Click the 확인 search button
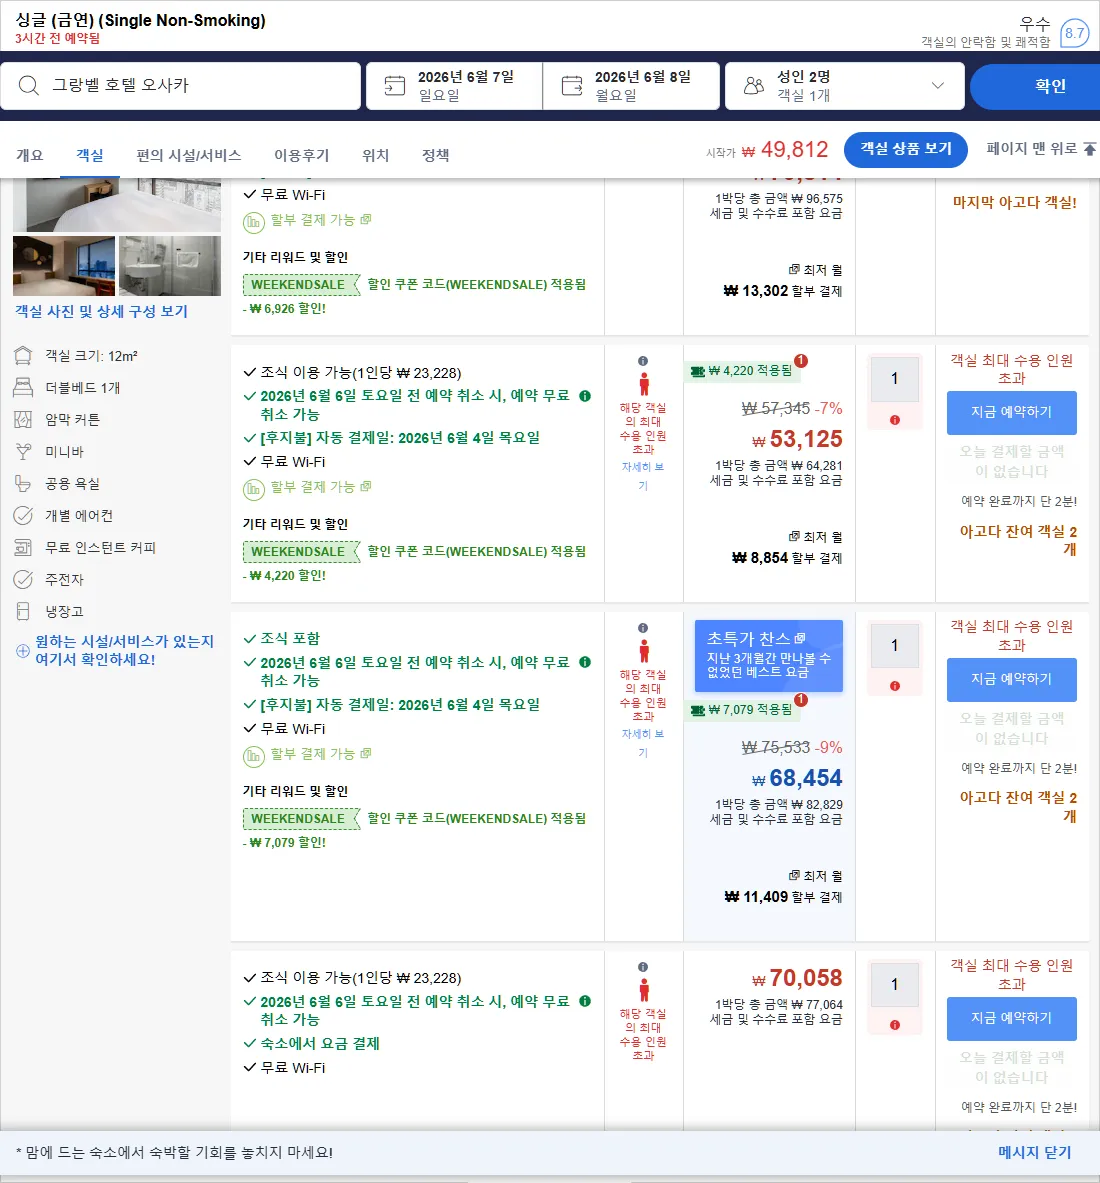 point(1035,86)
